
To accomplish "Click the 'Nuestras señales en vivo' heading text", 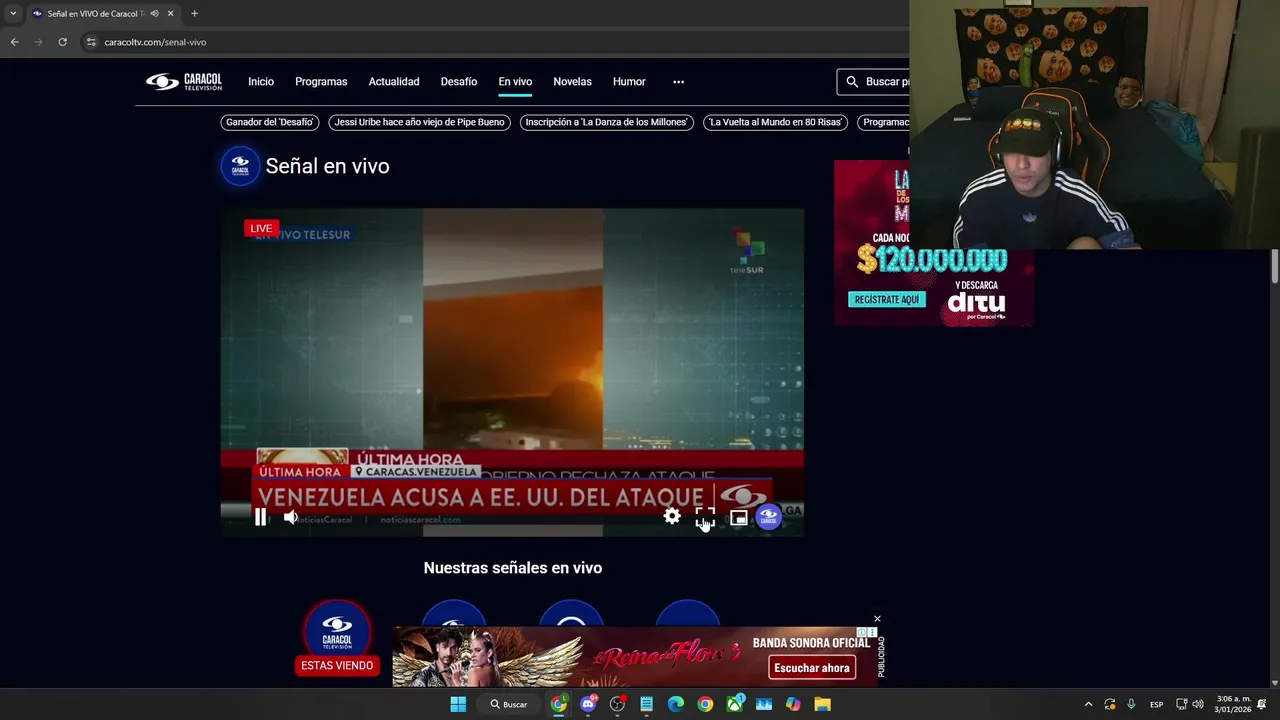I will click(512, 568).
